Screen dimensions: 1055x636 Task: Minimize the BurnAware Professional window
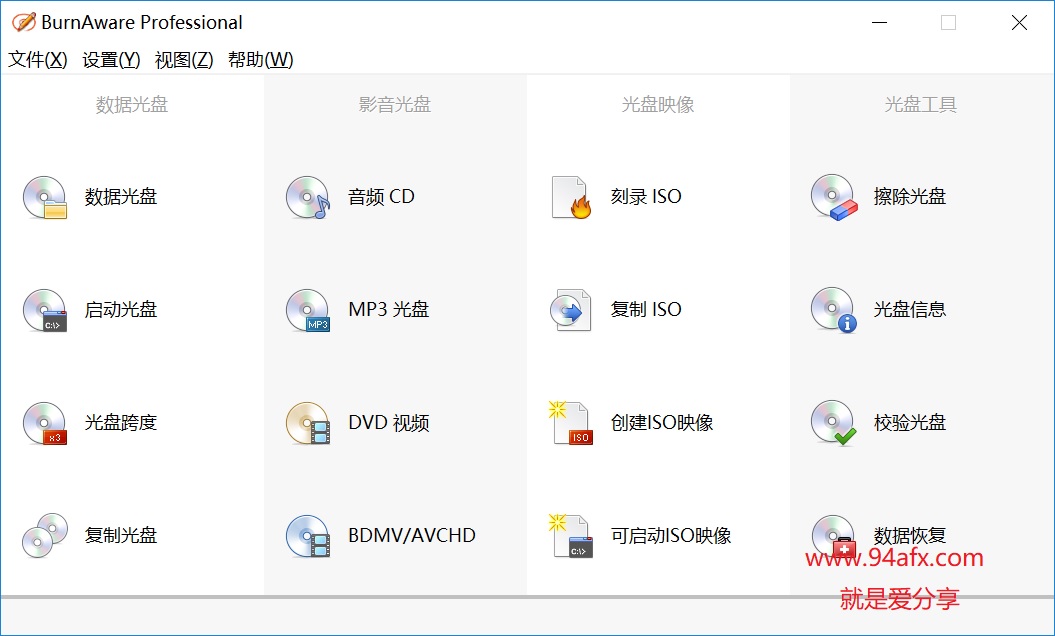coord(879,22)
